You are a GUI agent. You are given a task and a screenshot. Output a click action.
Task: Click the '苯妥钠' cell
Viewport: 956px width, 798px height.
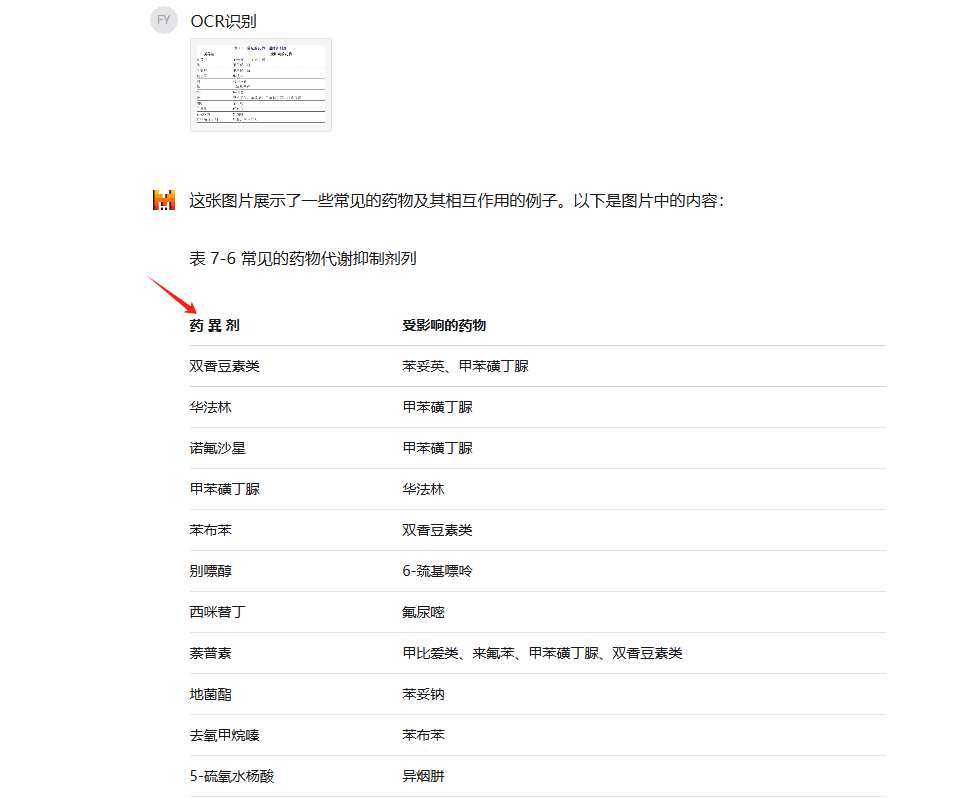(x=423, y=694)
